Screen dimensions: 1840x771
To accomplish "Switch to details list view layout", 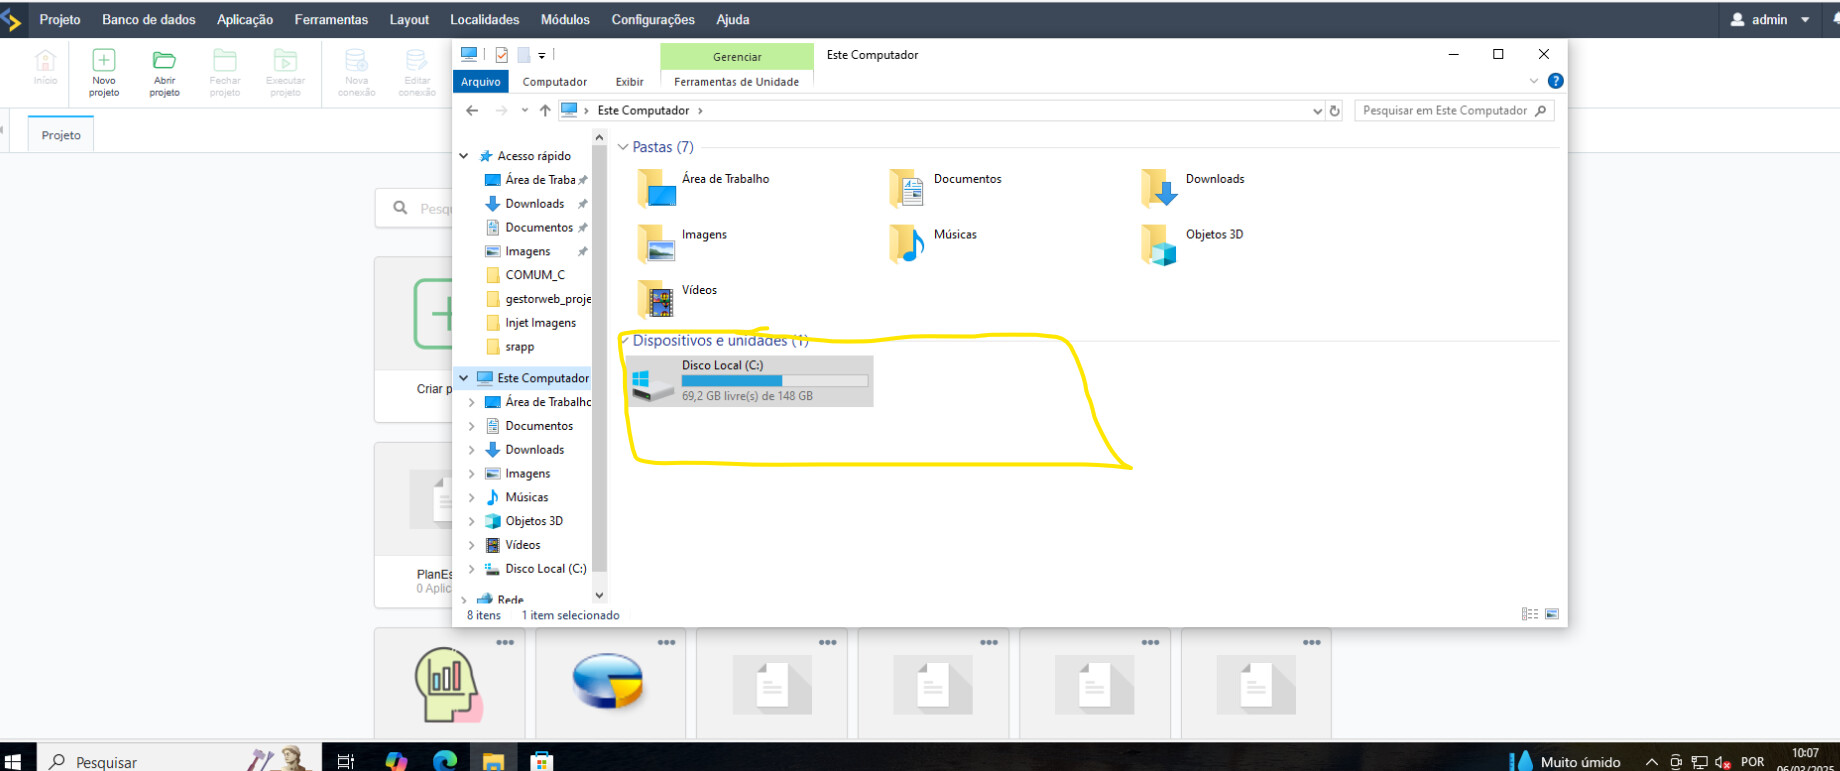I will pyautogui.click(x=1530, y=614).
